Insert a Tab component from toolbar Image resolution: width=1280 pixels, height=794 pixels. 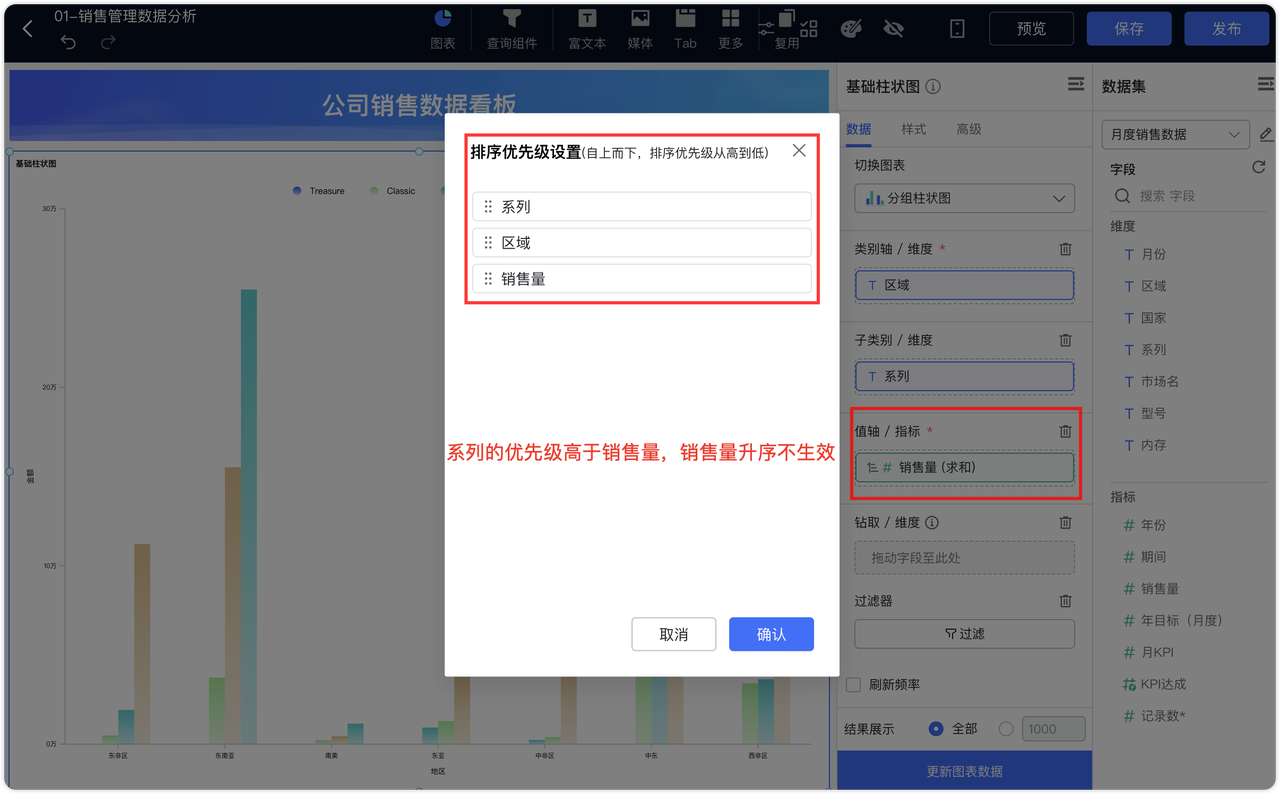(685, 29)
